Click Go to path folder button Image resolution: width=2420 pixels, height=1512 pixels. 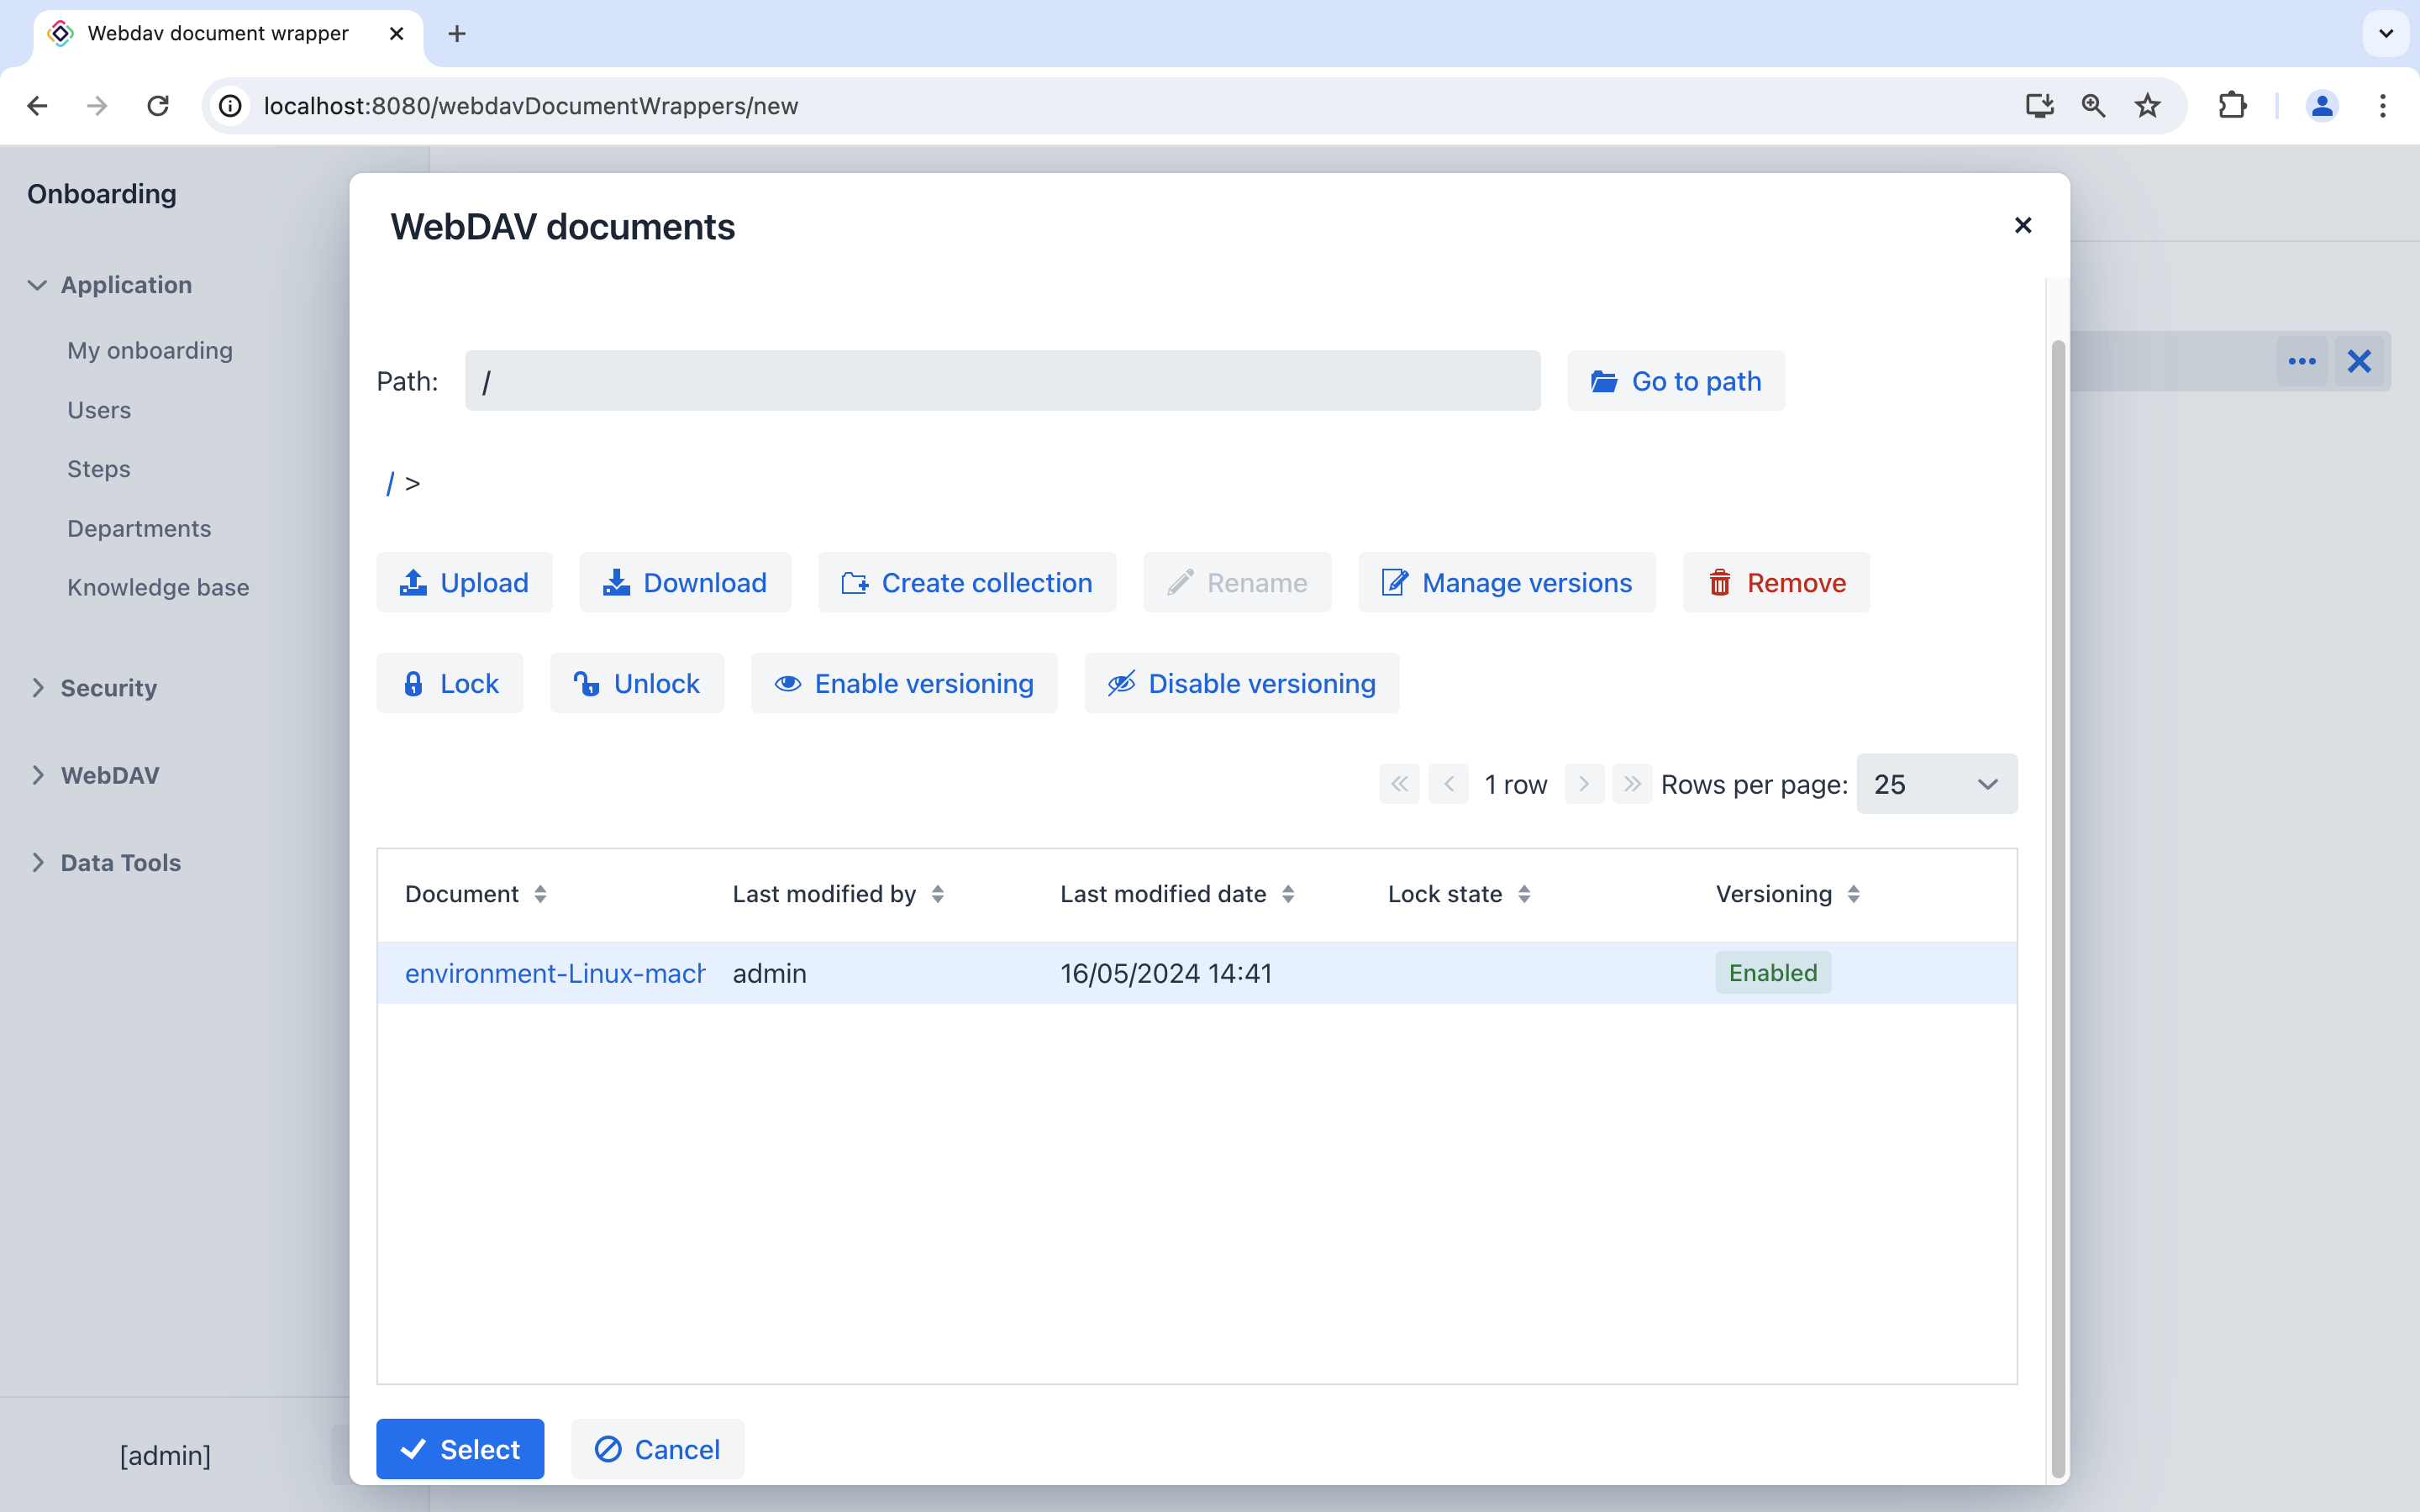1676,381
